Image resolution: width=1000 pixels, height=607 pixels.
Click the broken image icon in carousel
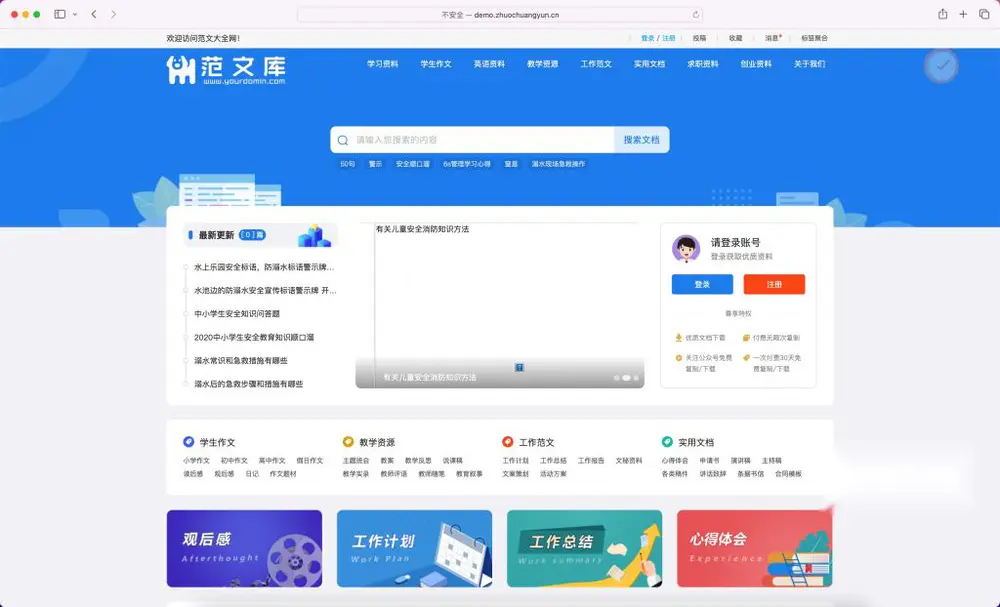point(519,367)
